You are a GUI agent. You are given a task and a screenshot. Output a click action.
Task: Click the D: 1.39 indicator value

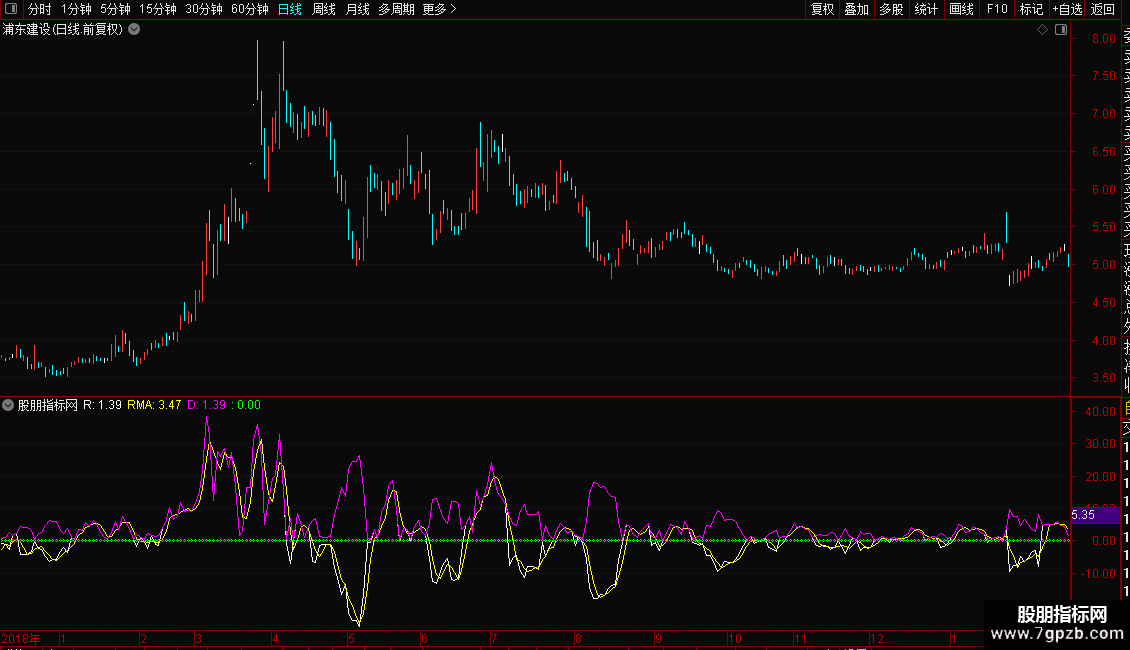207,405
